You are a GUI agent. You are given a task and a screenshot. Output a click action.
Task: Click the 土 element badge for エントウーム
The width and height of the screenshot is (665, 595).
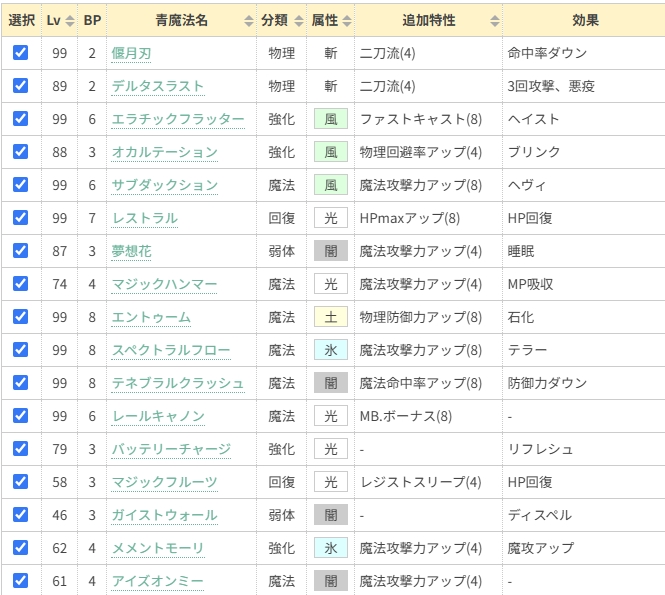(330, 317)
